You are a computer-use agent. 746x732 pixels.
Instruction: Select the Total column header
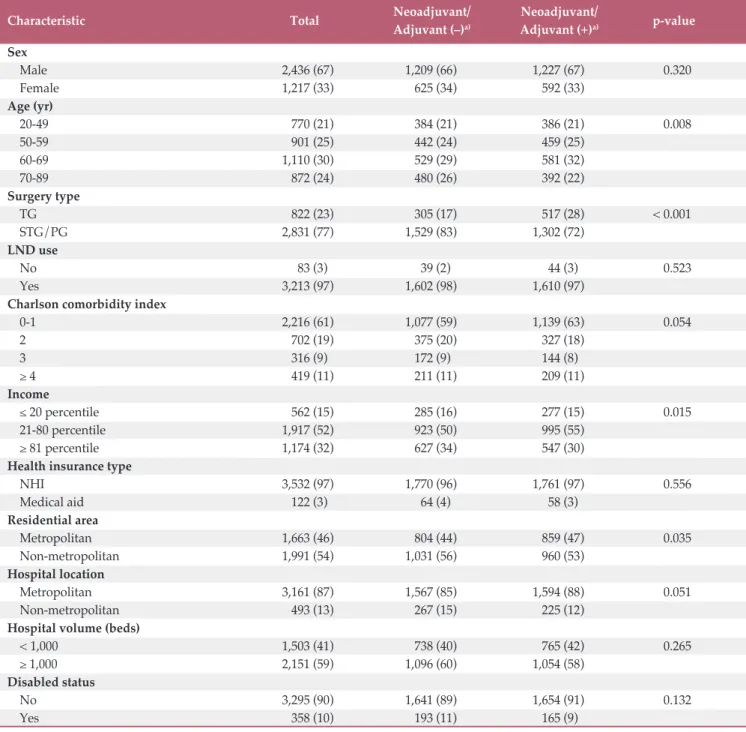pyautogui.click(x=304, y=21)
